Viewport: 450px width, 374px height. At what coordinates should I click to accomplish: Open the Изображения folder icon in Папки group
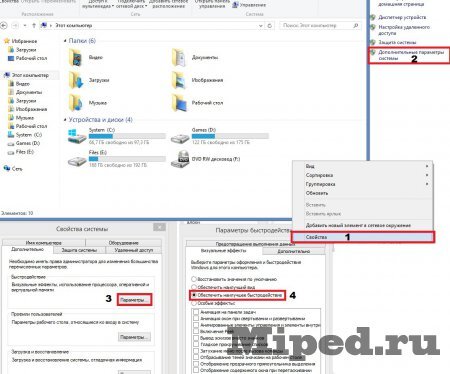179,80
